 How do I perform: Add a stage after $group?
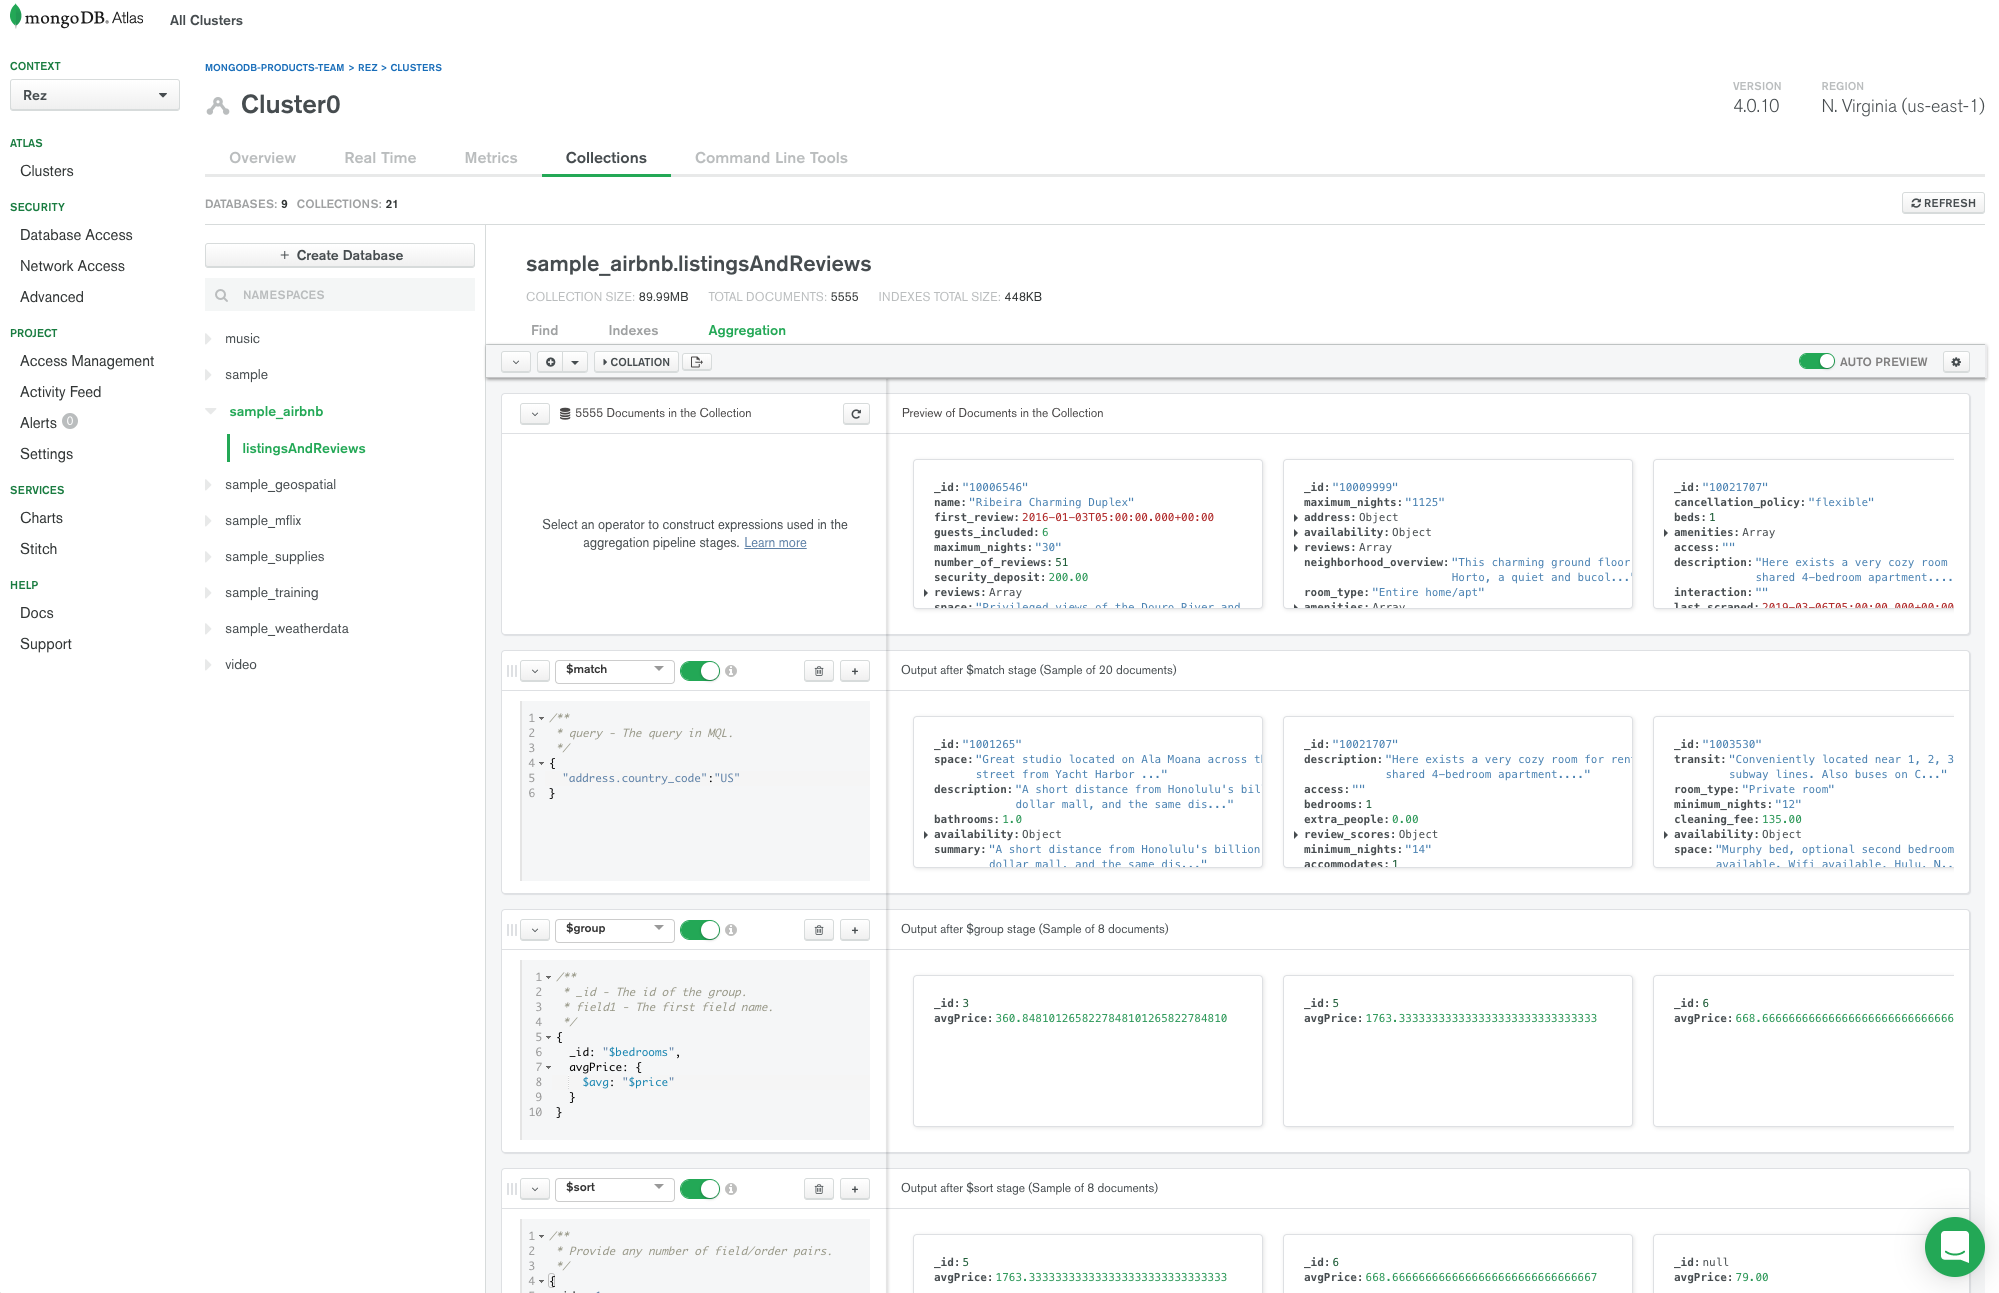[855, 930]
